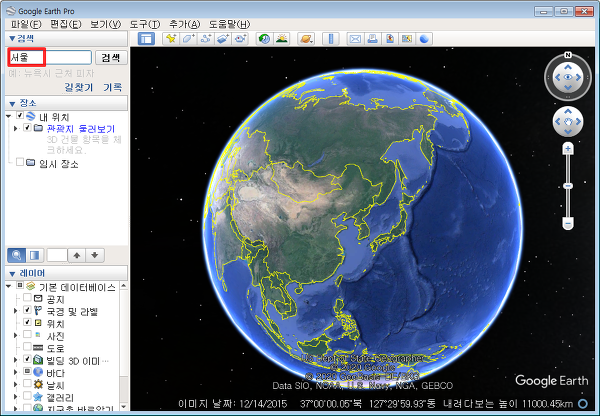Viewport: 600px width, 416px height.
Task: Select the add image overlay tool
Action: pos(223,39)
